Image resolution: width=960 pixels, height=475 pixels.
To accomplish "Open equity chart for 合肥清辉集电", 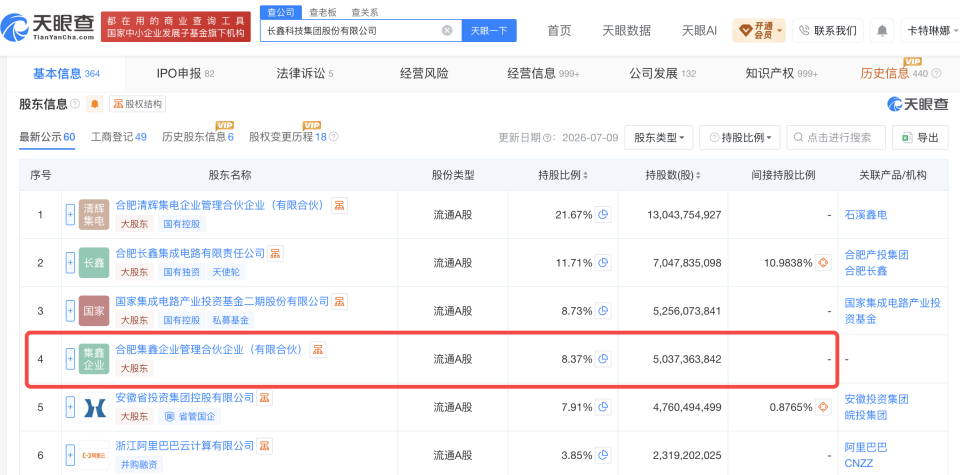I will click(x=340, y=205).
